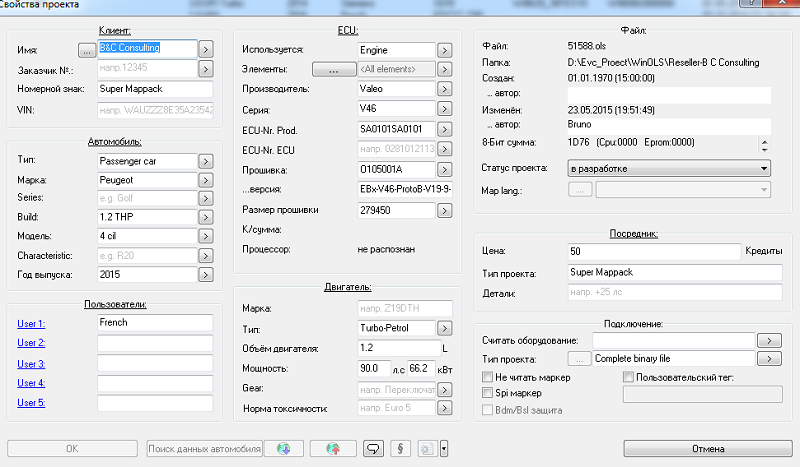The height and width of the screenshot is (467, 800).
Task: Click the User 1 link
Action: [31, 324]
